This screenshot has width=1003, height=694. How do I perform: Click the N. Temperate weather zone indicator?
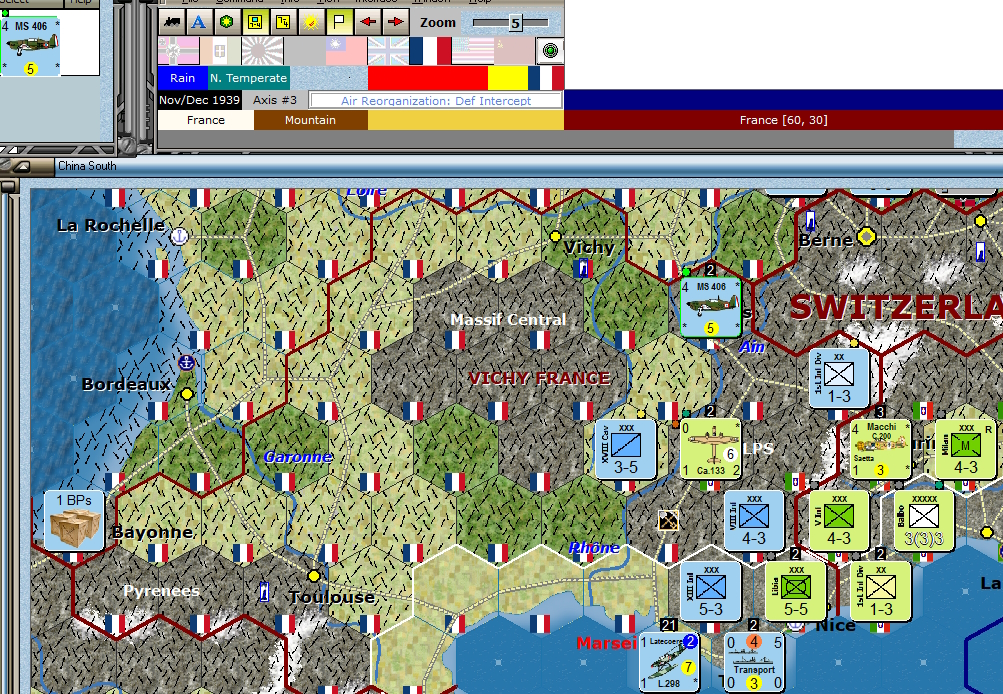pyautogui.click(x=249, y=78)
